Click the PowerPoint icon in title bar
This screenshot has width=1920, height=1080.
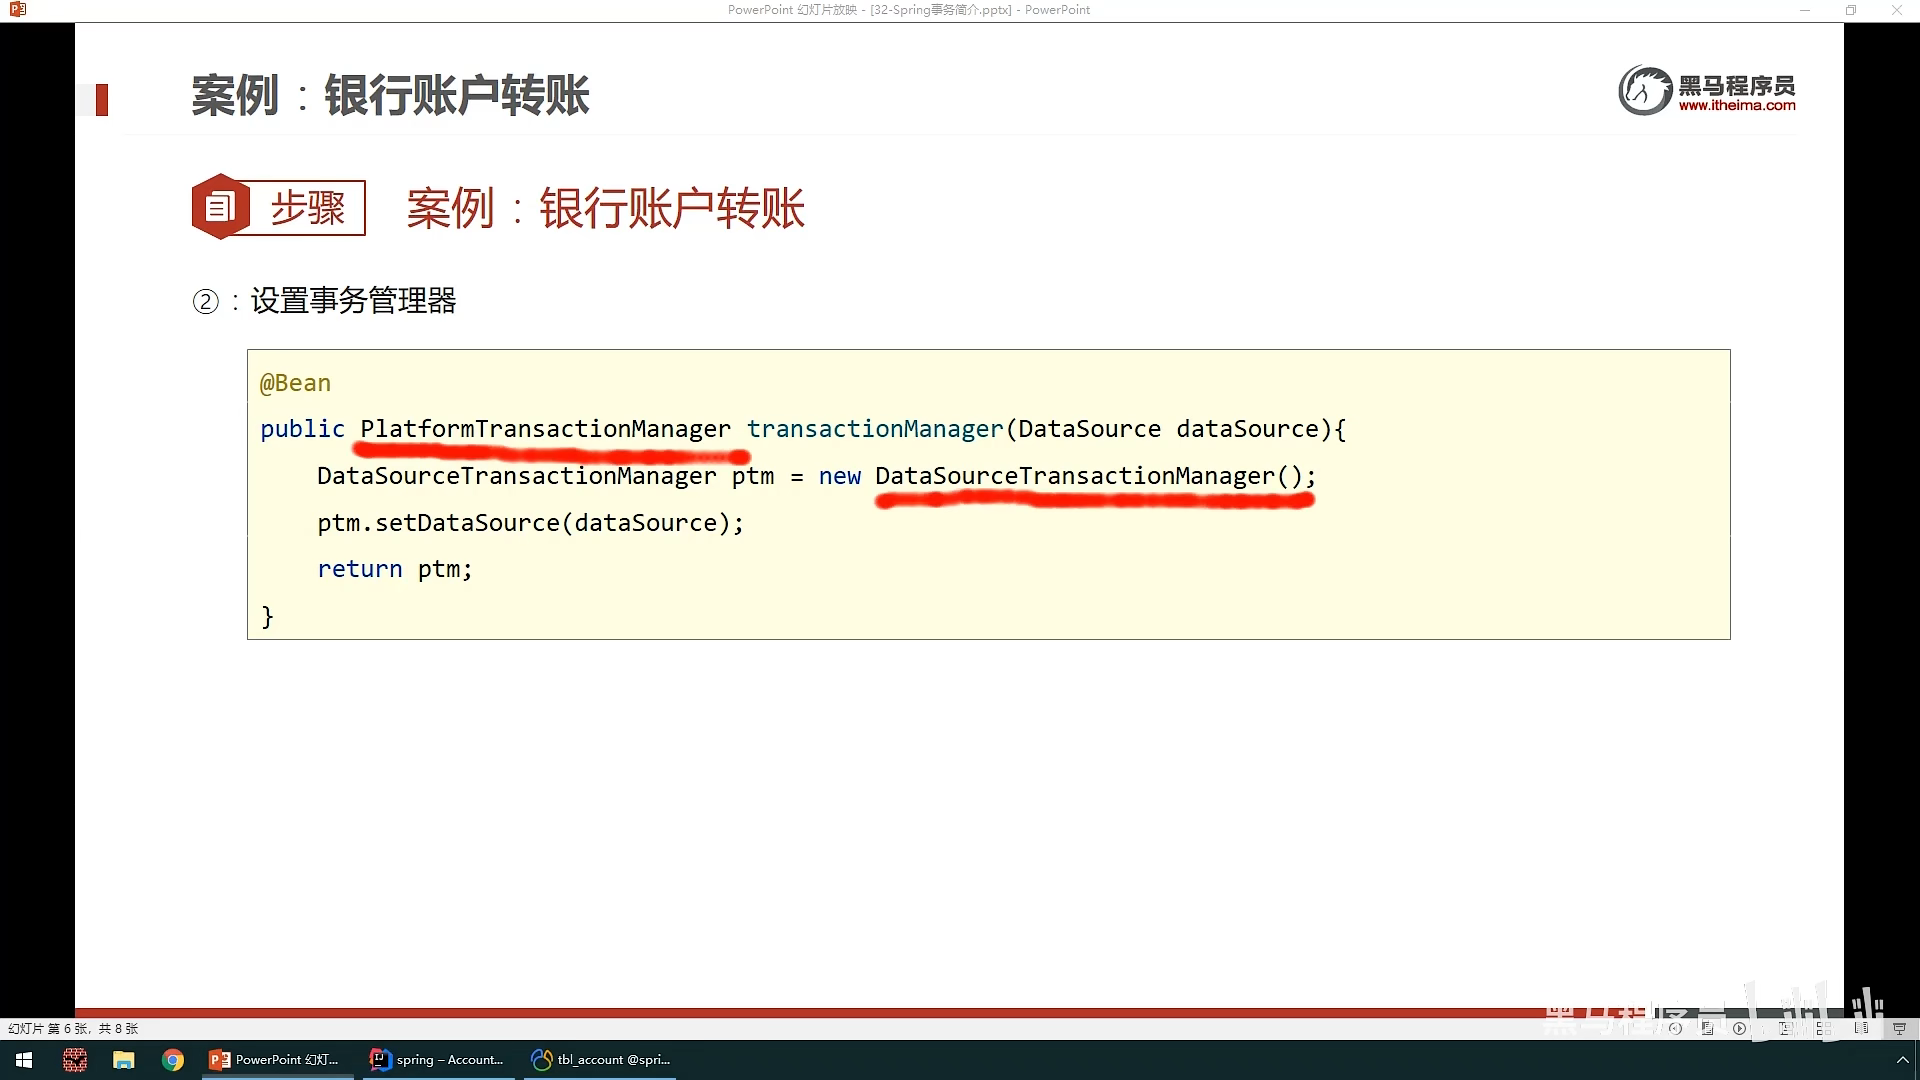pos(18,10)
